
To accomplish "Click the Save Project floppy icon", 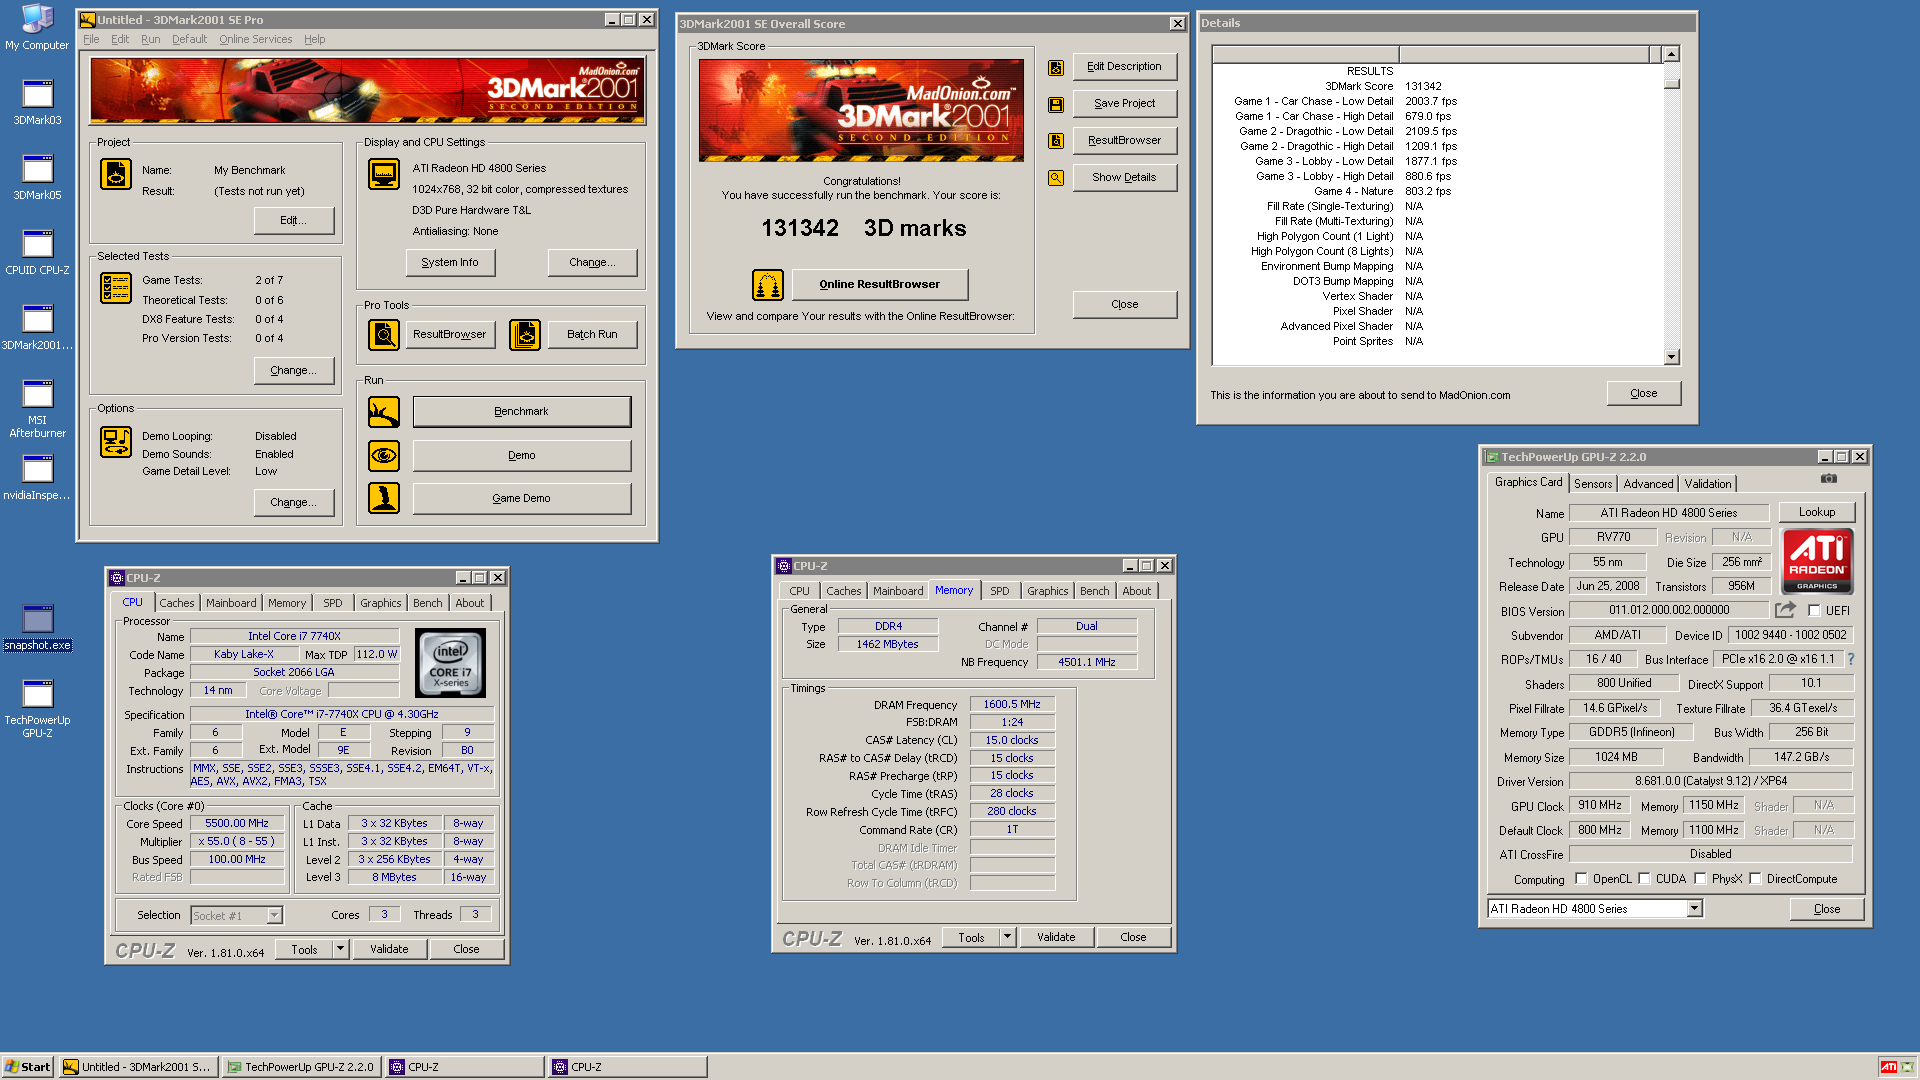I will pos(1056,104).
